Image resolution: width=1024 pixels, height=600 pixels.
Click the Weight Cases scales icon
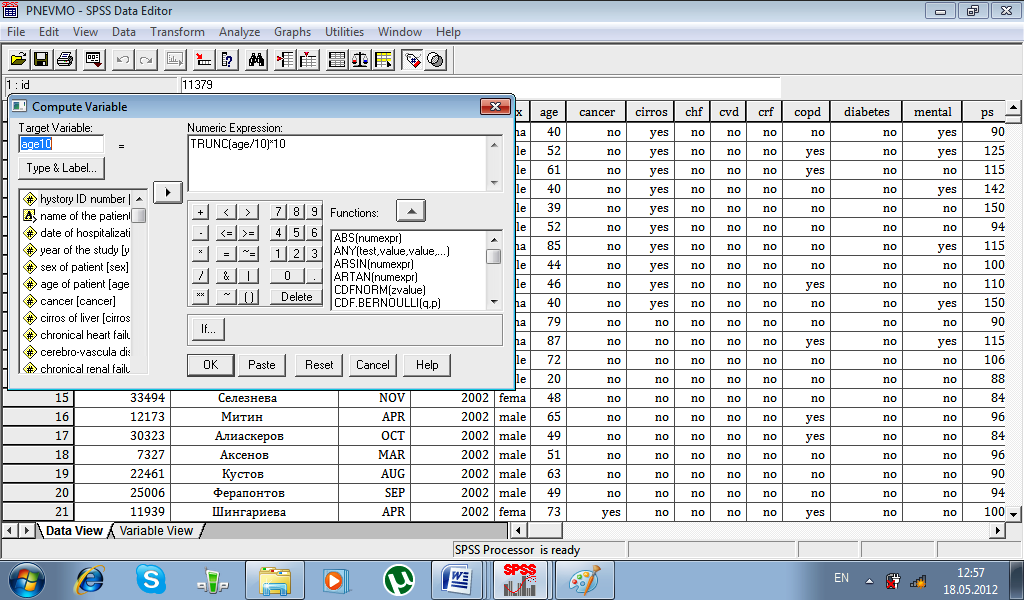360,60
